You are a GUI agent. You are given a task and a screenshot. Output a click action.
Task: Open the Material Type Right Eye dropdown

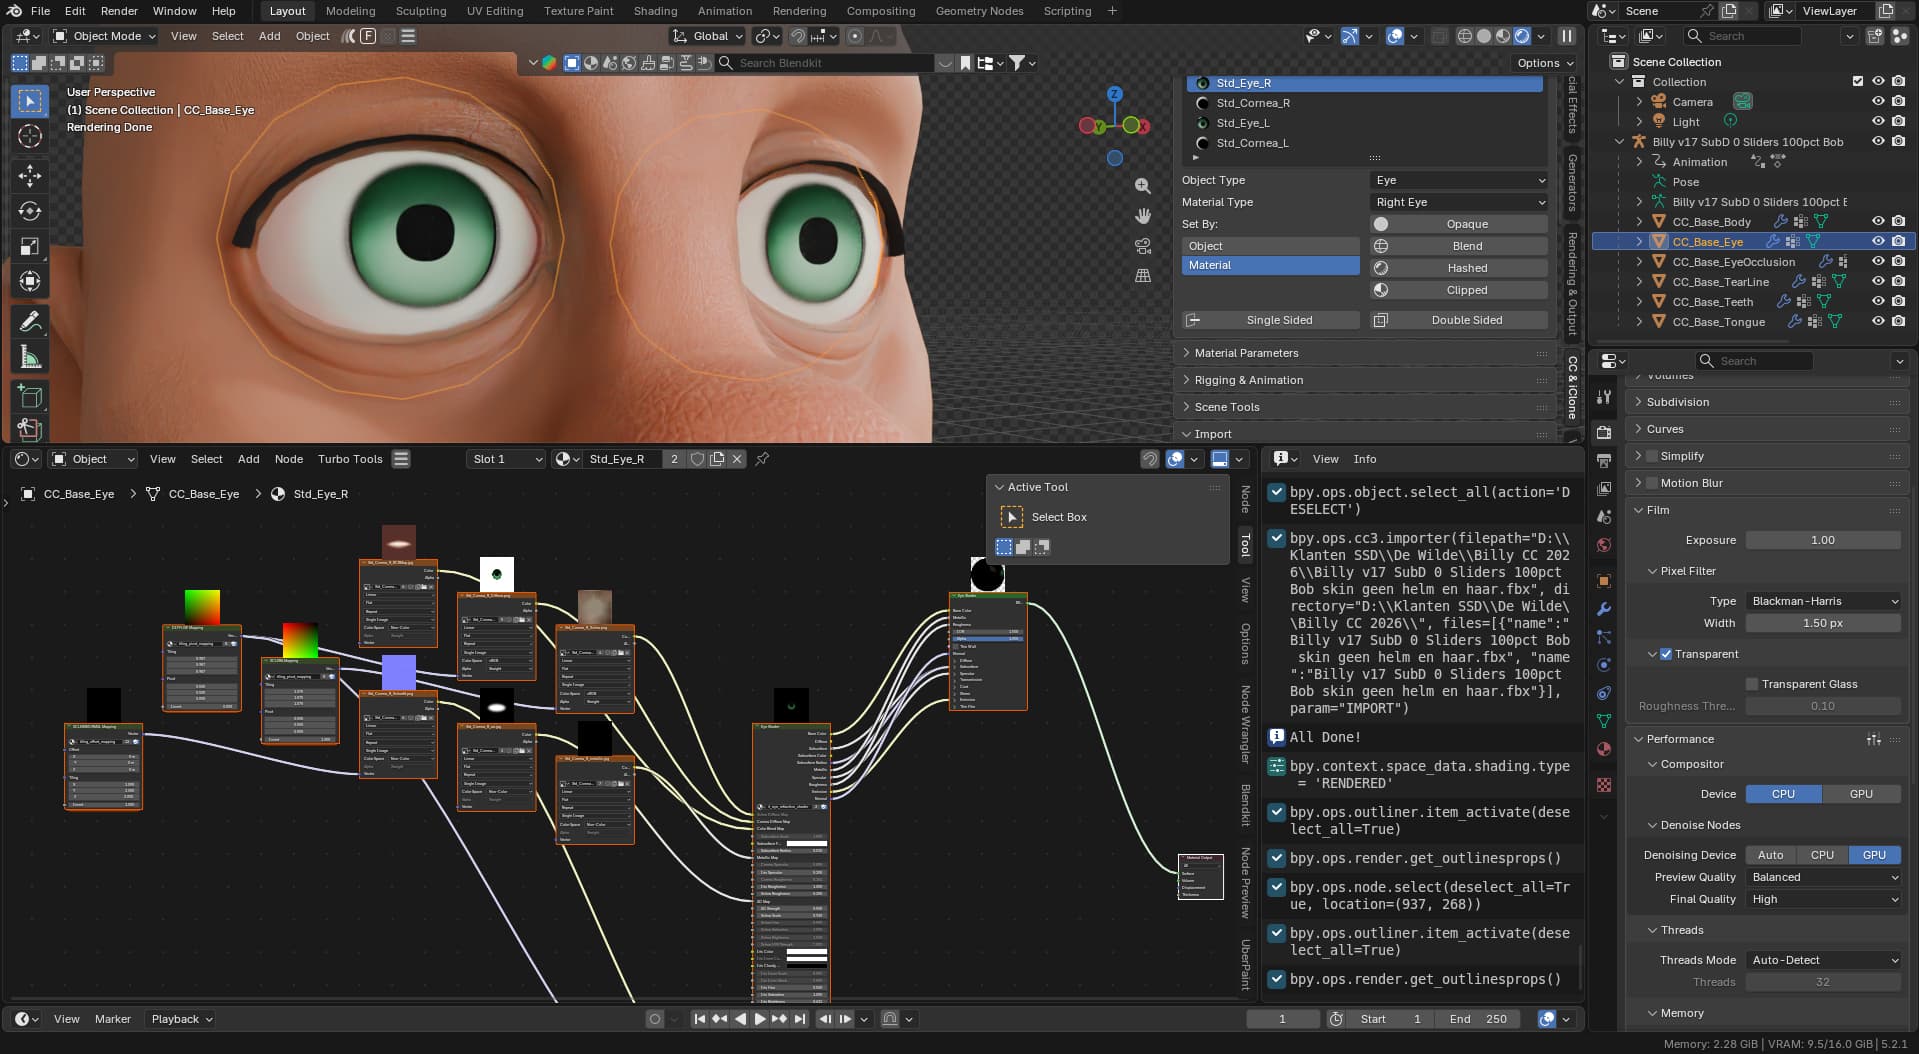[1459, 202]
